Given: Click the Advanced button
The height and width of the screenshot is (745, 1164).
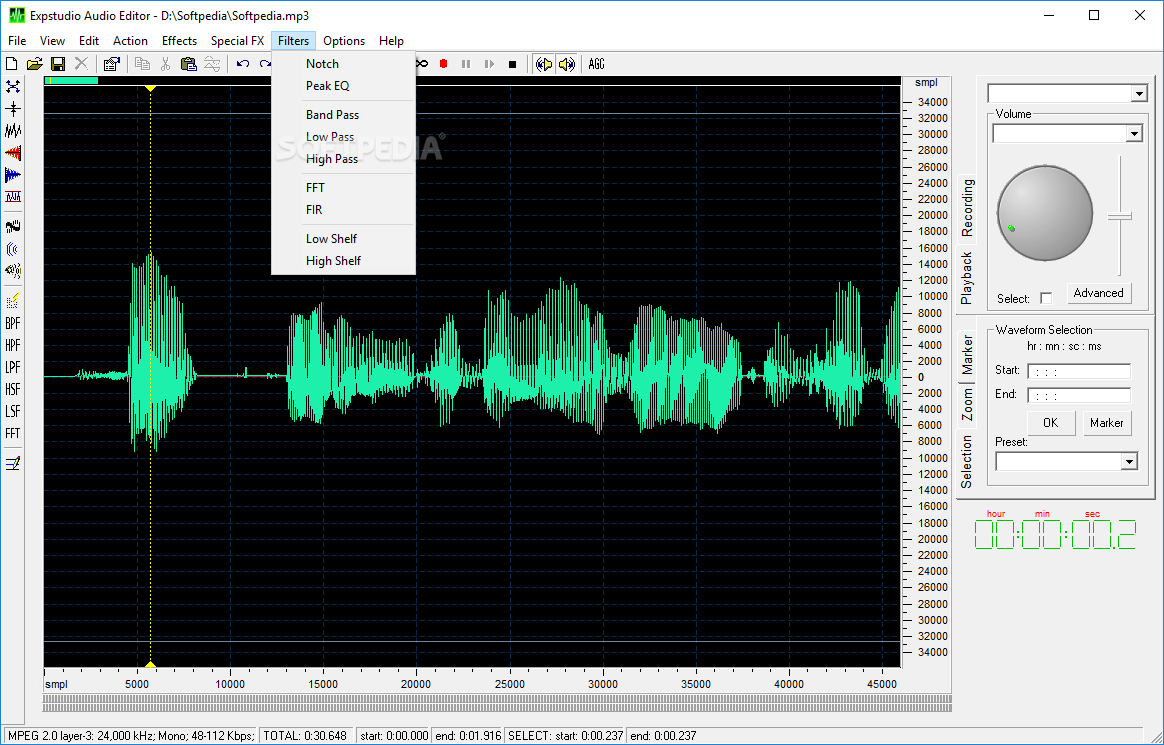Looking at the screenshot, I should pos(1099,293).
